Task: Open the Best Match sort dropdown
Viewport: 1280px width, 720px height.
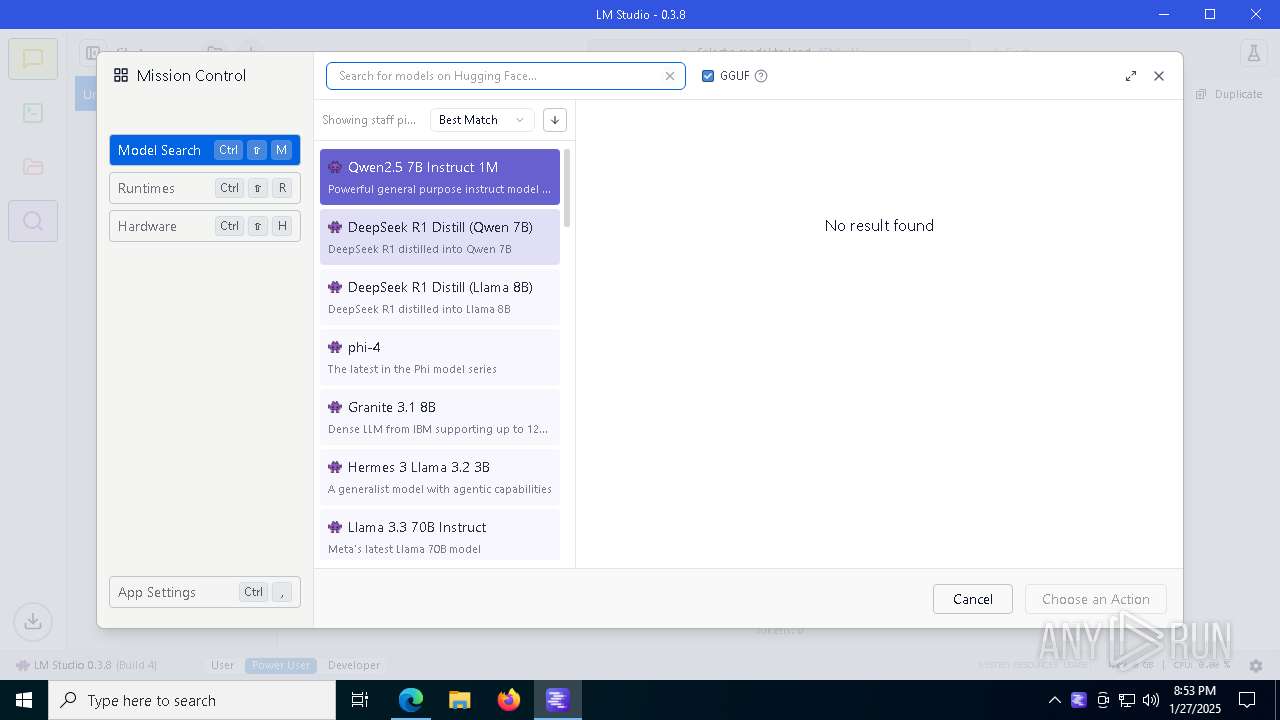Action: coord(482,120)
